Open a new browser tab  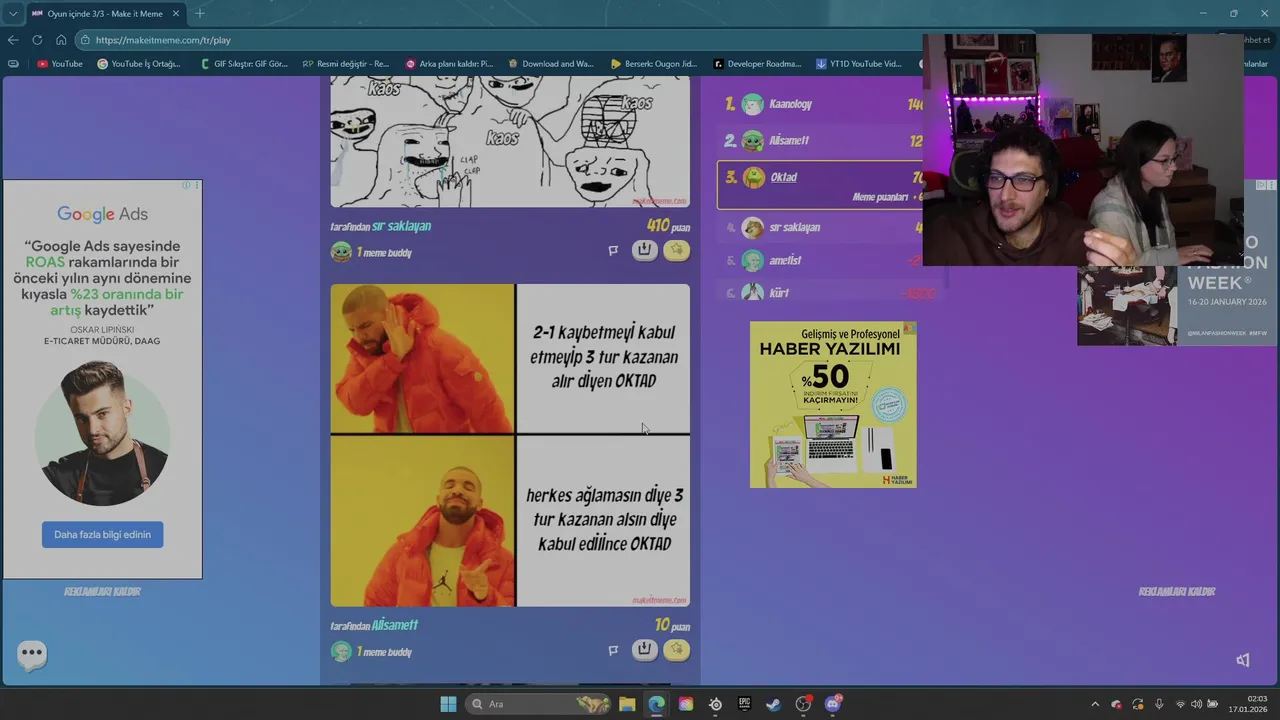pyautogui.click(x=199, y=14)
